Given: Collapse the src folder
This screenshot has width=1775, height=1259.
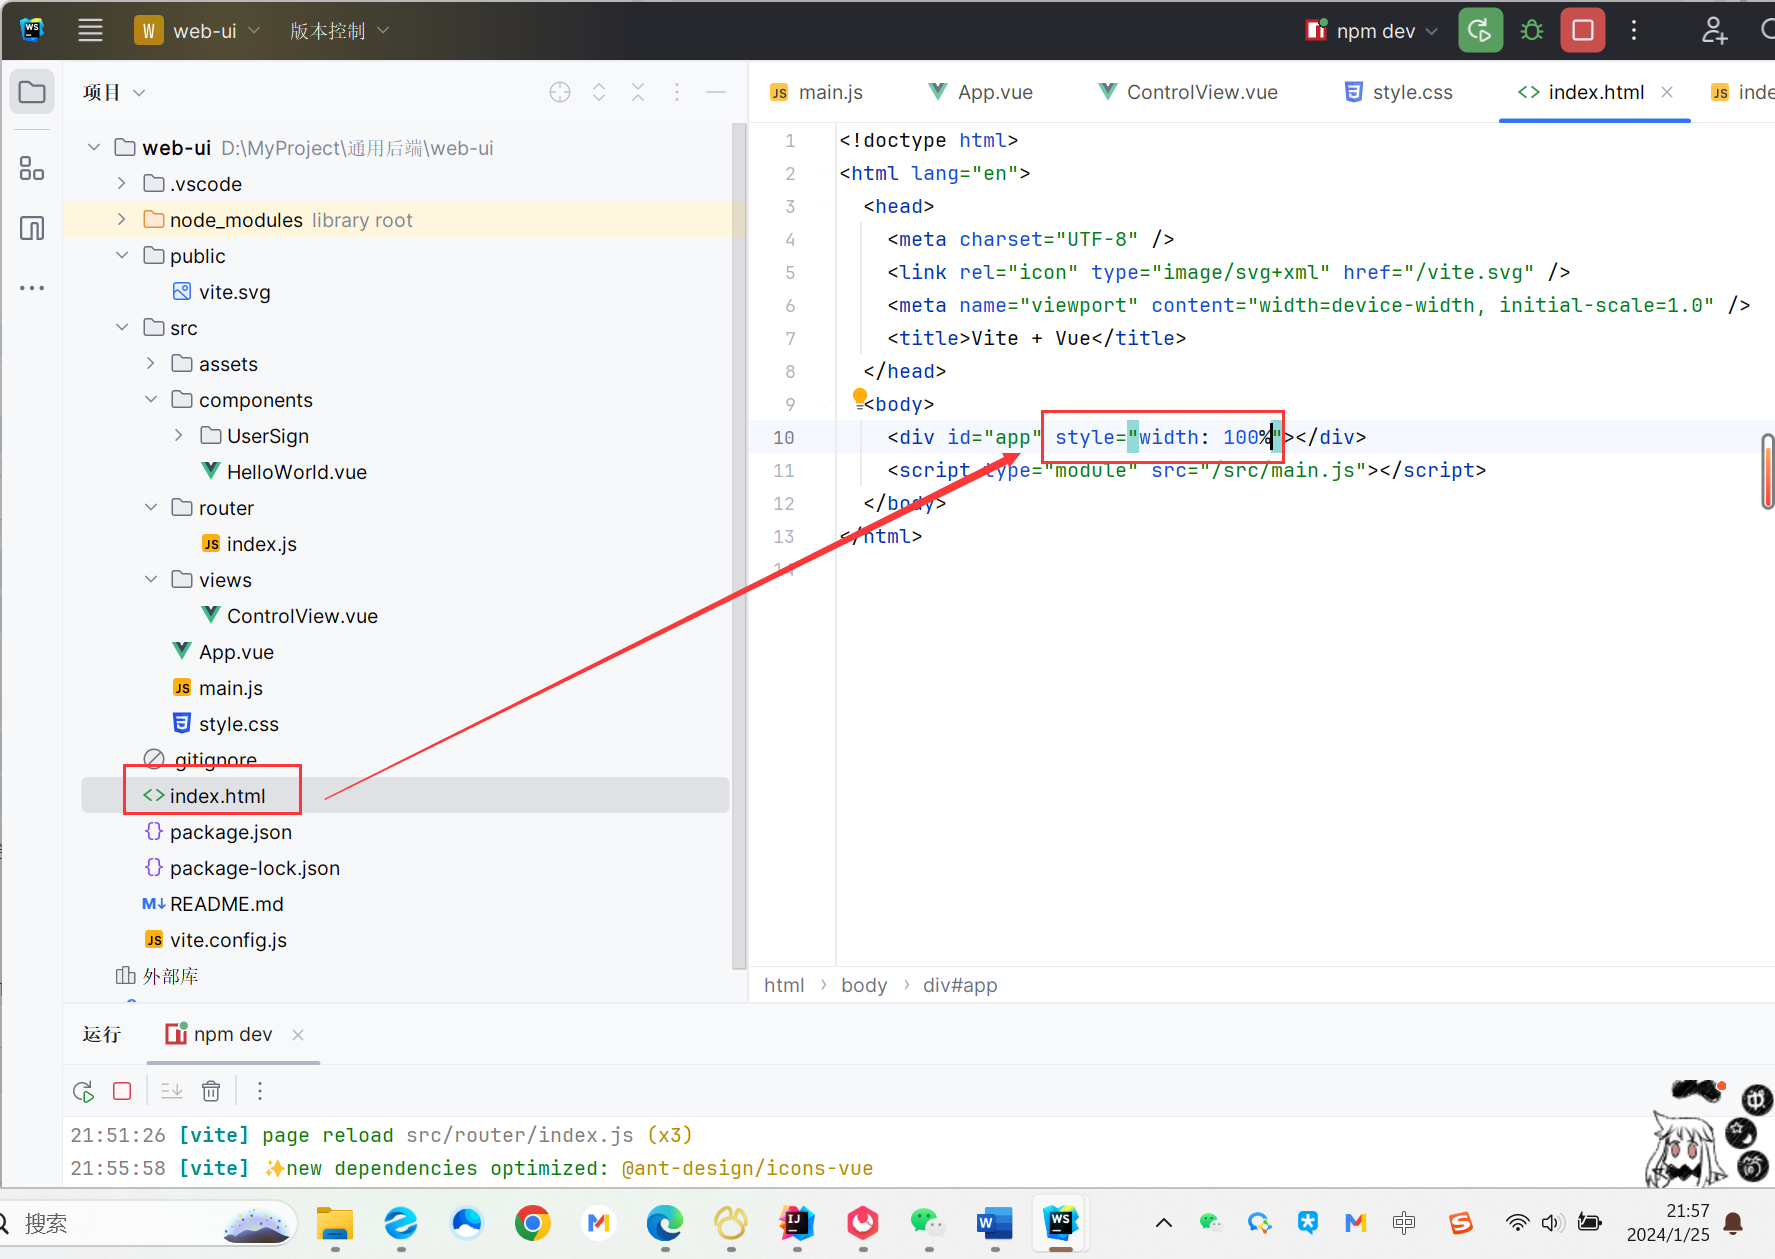Looking at the screenshot, I should (122, 327).
